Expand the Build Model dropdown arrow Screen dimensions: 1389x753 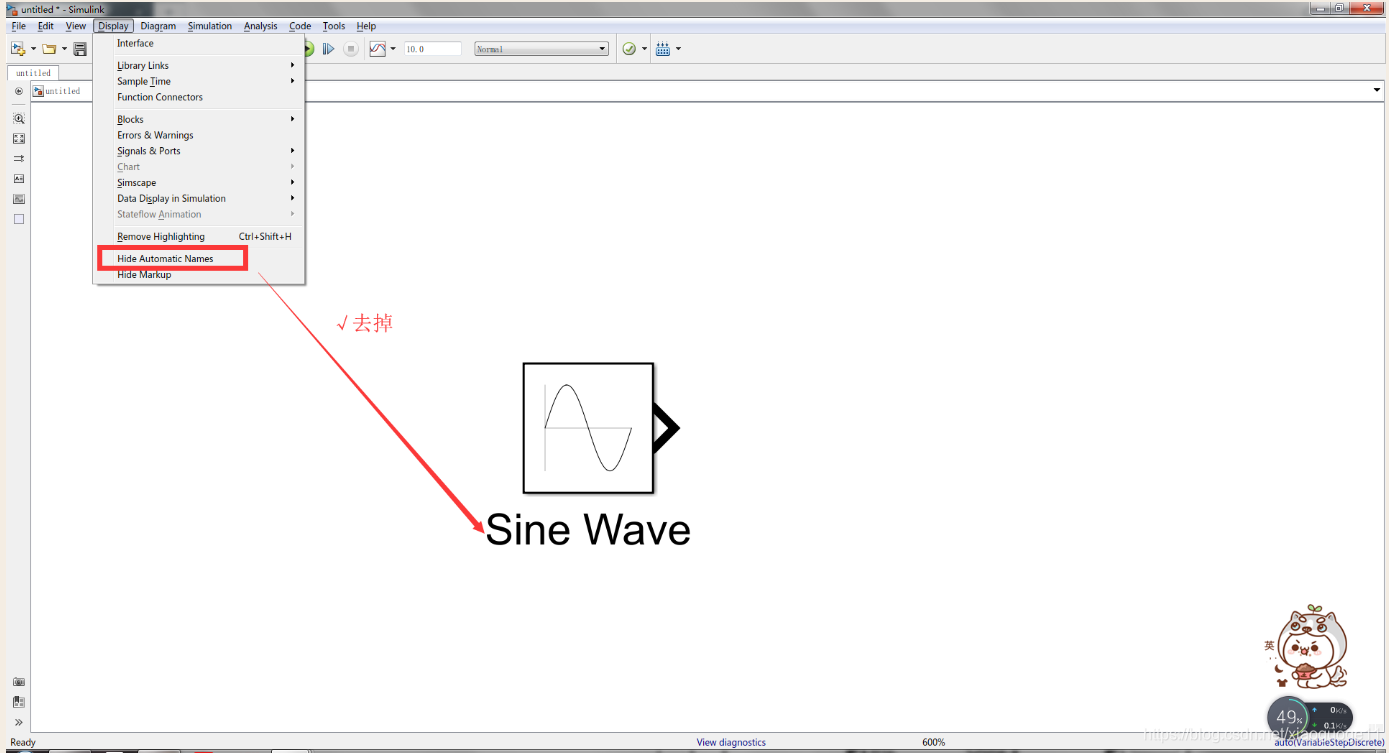click(678, 49)
